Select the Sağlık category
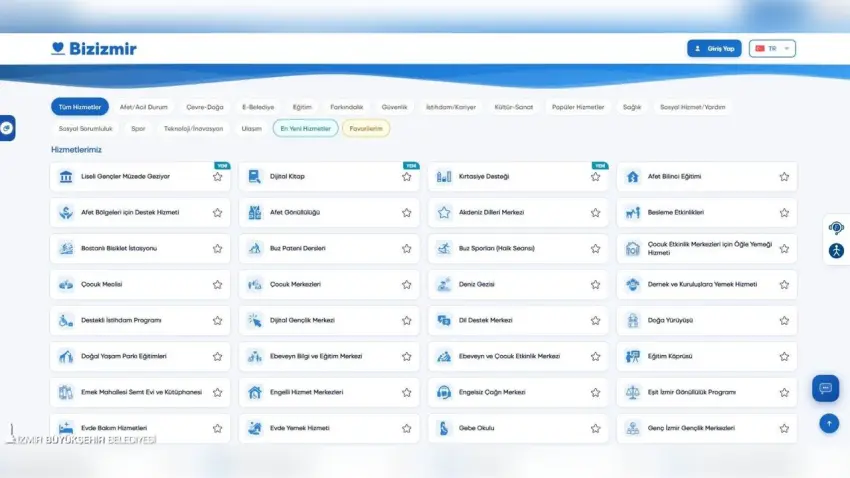 pyautogui.click(x=632, y=107)
